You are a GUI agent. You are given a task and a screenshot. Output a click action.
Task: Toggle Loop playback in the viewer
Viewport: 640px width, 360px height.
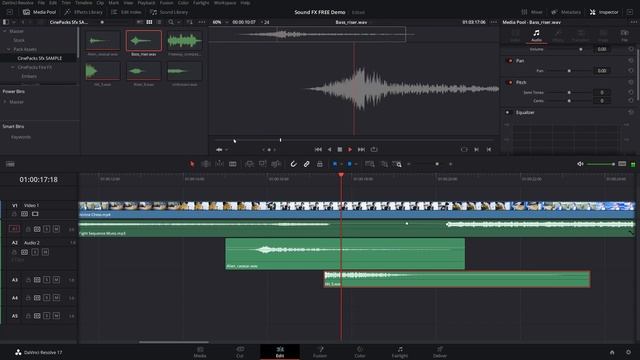coord(374,150)
